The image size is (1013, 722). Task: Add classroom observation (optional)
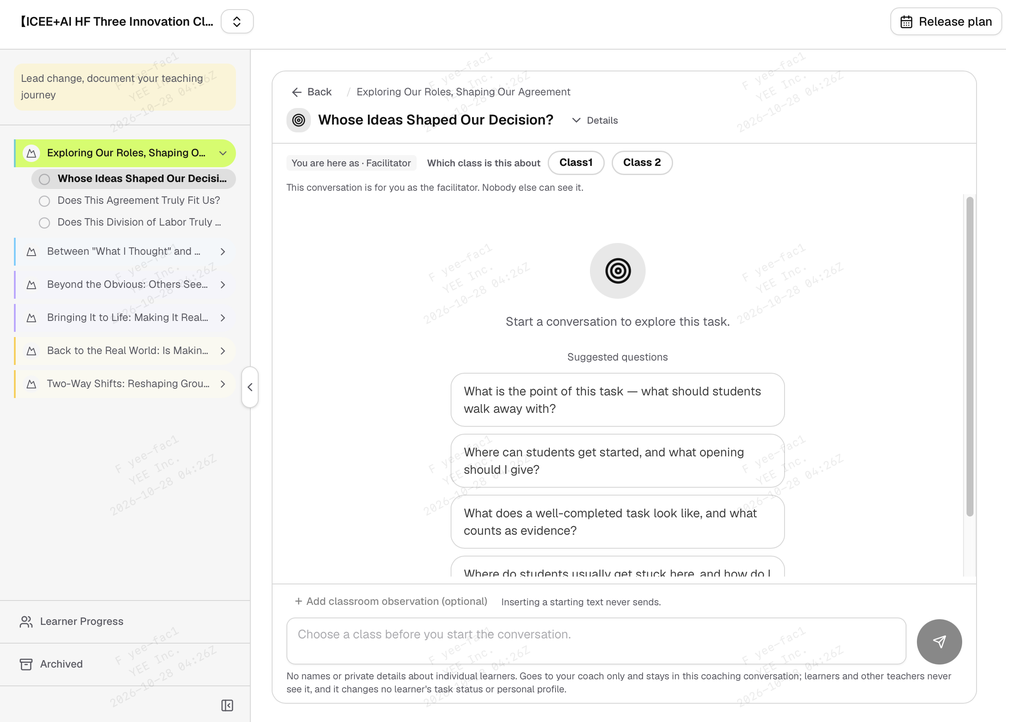pyautogui.click(x=391, y=602)
